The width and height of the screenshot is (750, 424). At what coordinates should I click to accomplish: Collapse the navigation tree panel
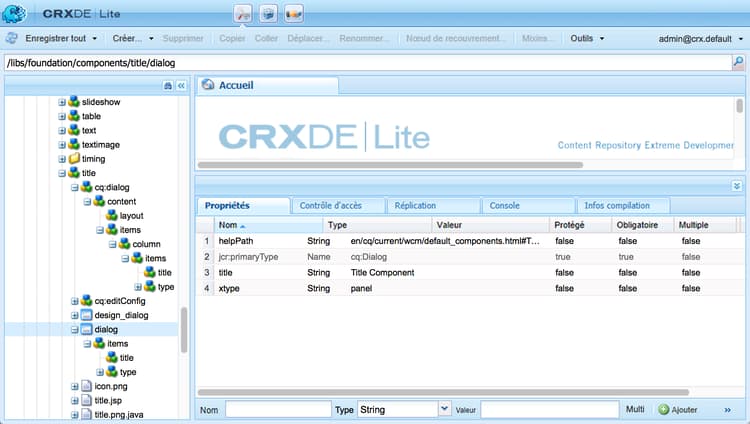coord(181,86)
